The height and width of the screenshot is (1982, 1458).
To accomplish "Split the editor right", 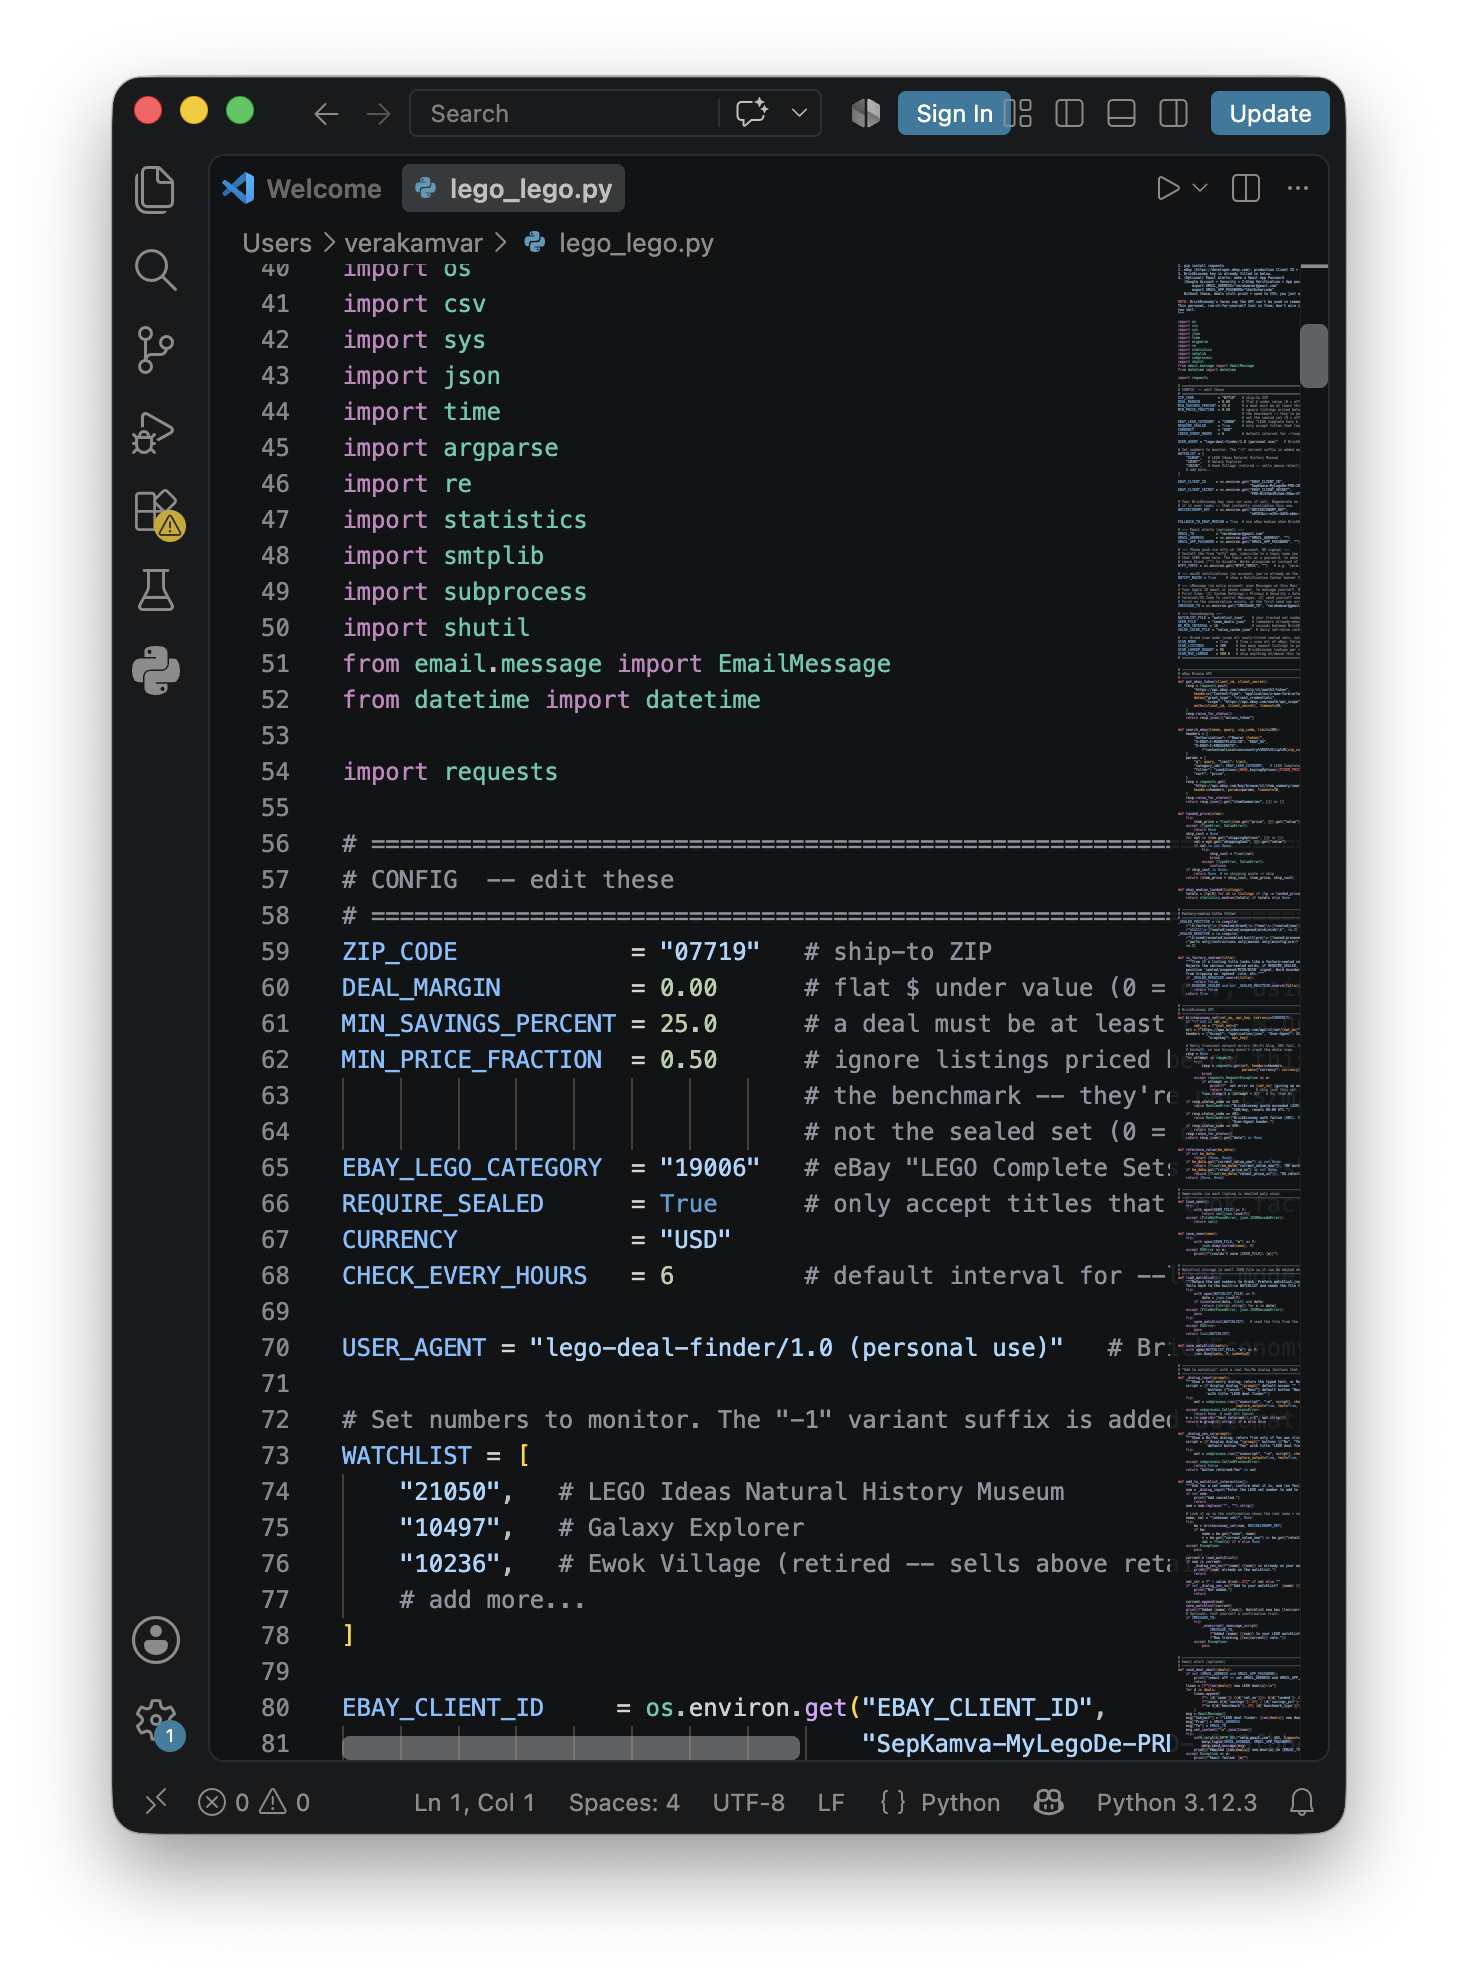I will [1246, 189].
